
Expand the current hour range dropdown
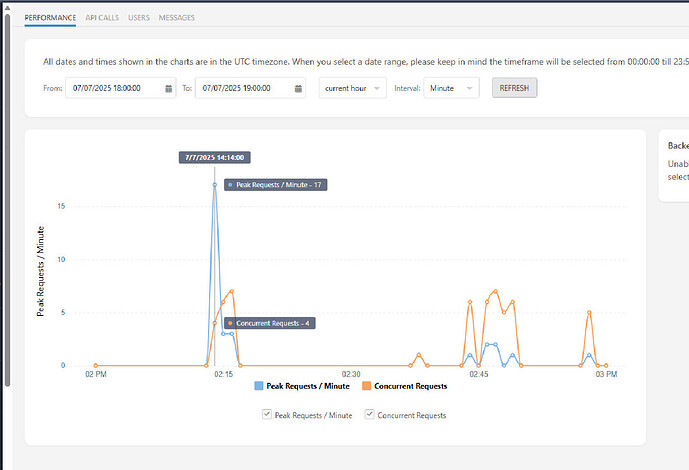pos(352,88)
